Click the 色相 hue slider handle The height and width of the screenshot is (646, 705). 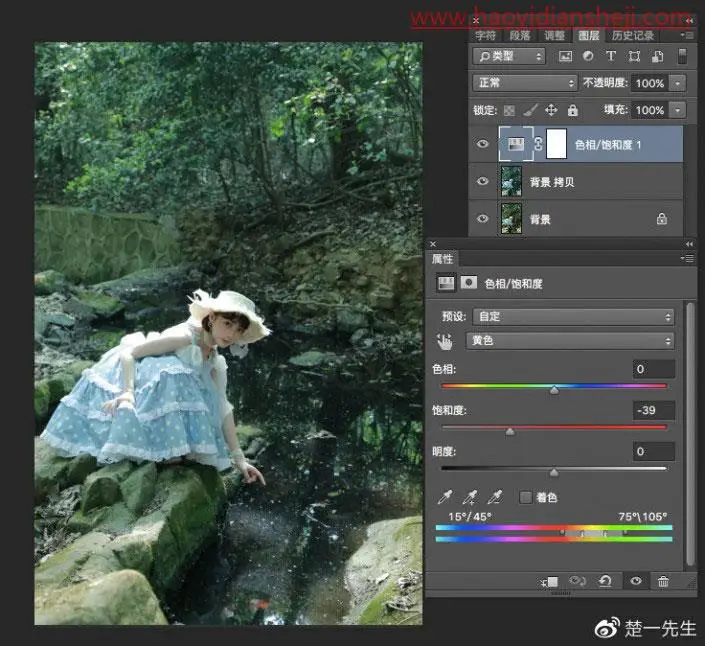(554, 390)
